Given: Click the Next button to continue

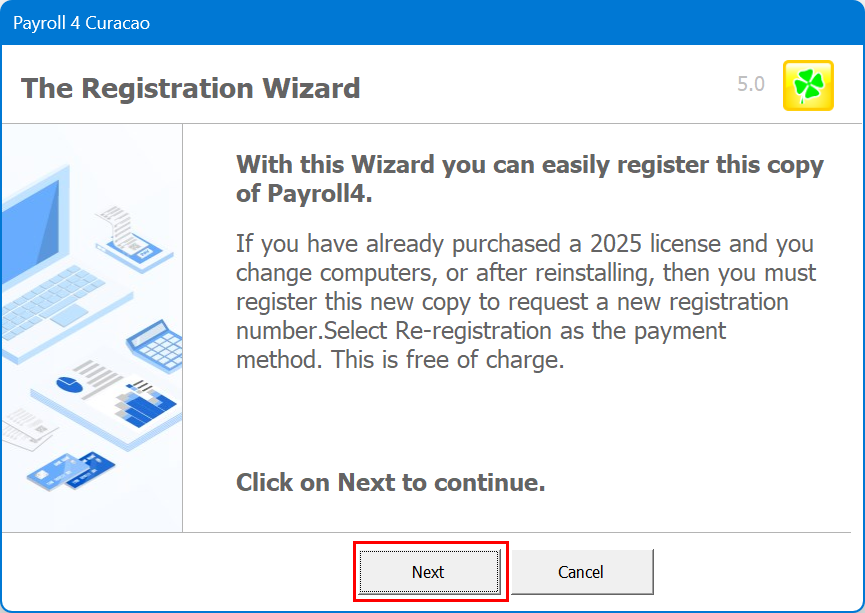Looking at the screenshot, I should [428, 572].
